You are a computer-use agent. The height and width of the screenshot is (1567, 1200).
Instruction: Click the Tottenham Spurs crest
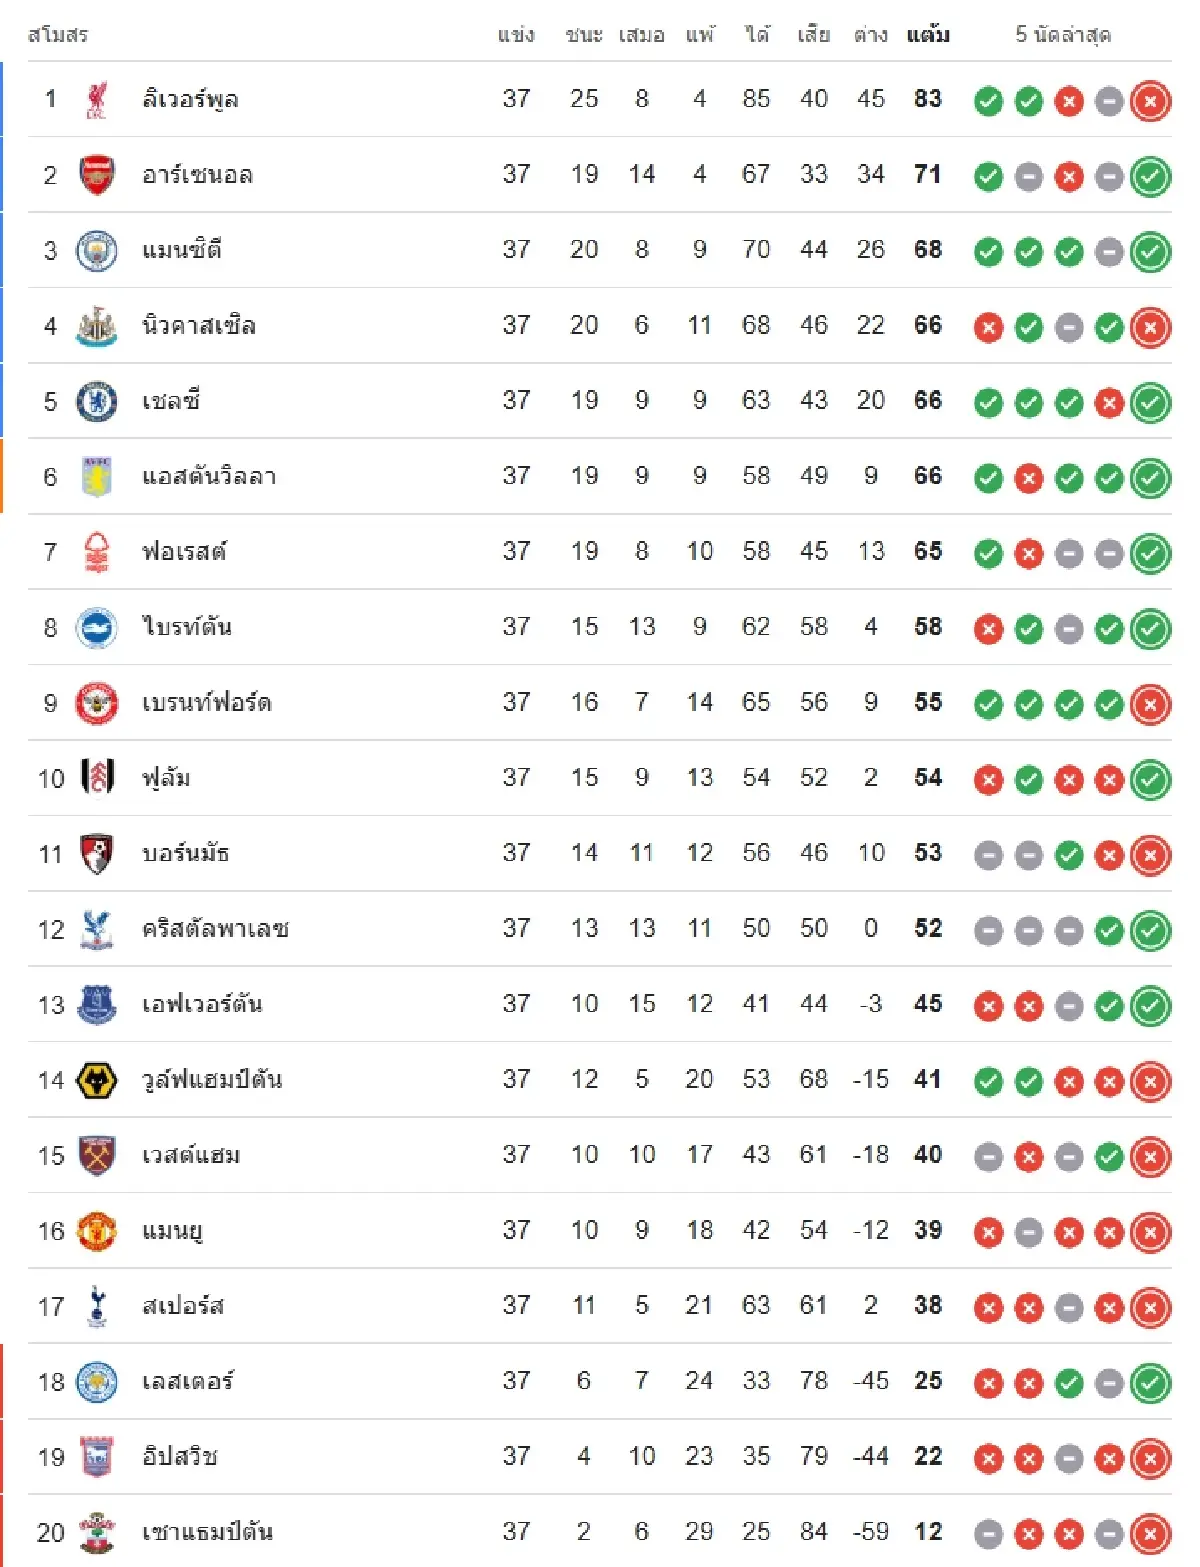tap(97, 1306)
